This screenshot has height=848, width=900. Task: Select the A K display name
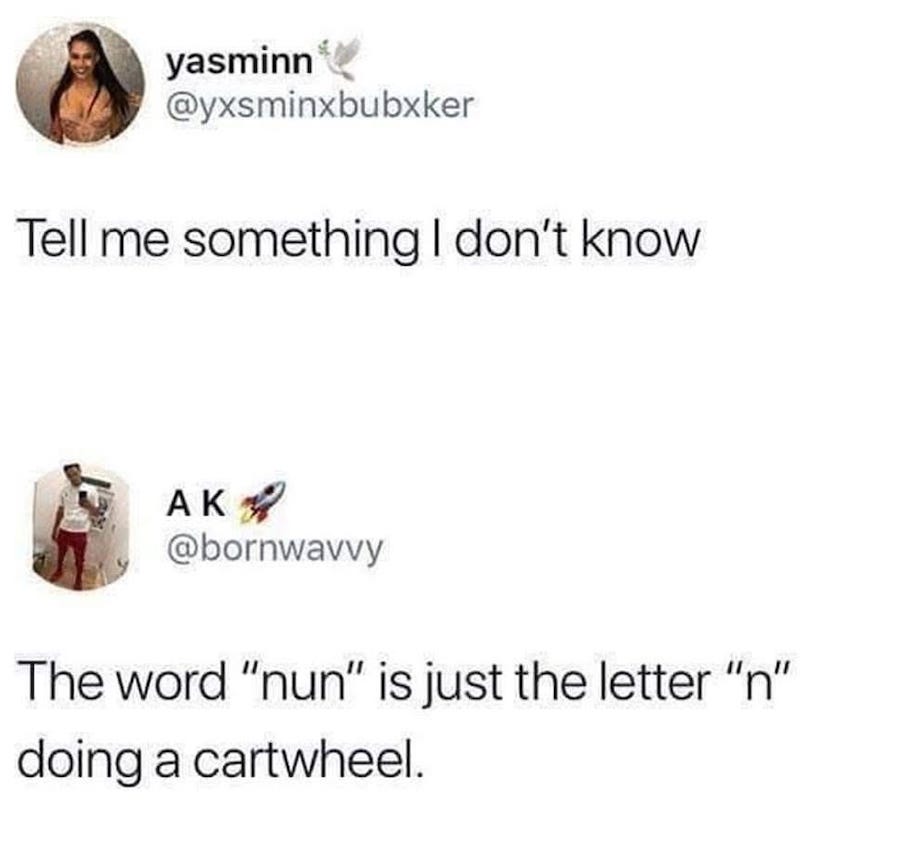(196, 505)
